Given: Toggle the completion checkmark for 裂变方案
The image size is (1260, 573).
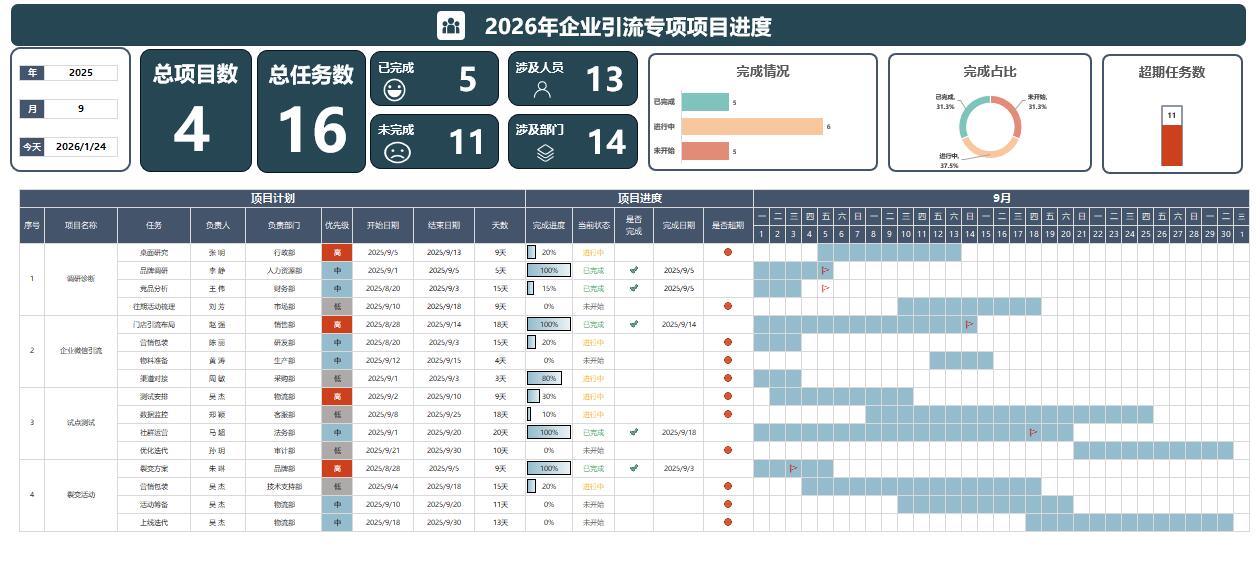Looking at the screenshot, I should (x=633, y=468).
